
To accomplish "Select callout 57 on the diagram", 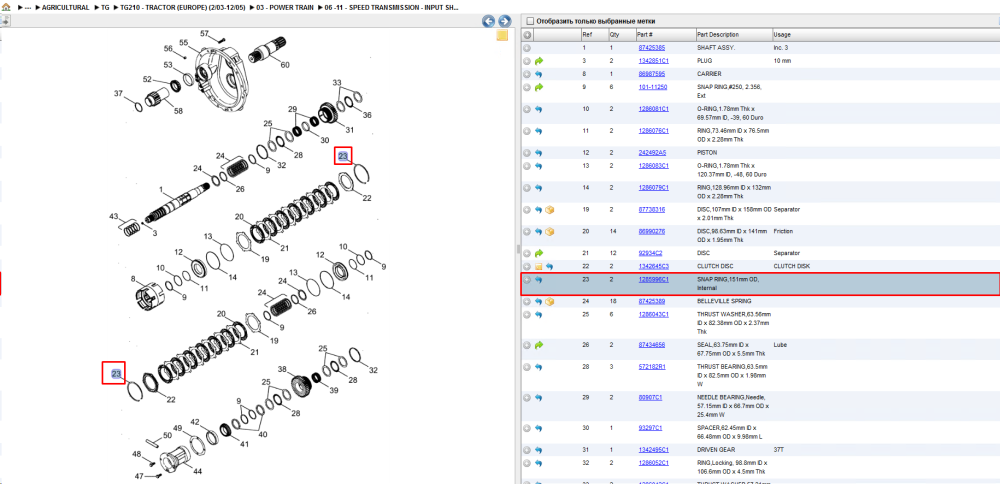I will tap(205, 33).
